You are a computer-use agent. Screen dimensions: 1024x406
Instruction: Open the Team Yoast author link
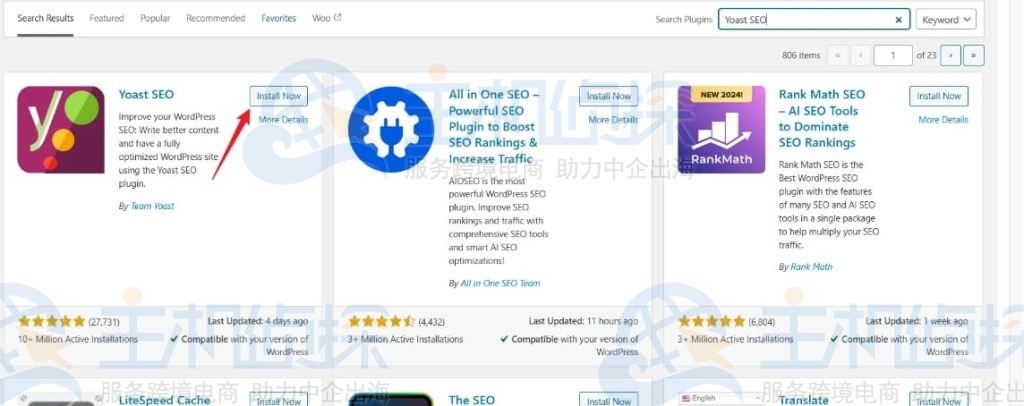pyautogui.click(x=152, y=206)
